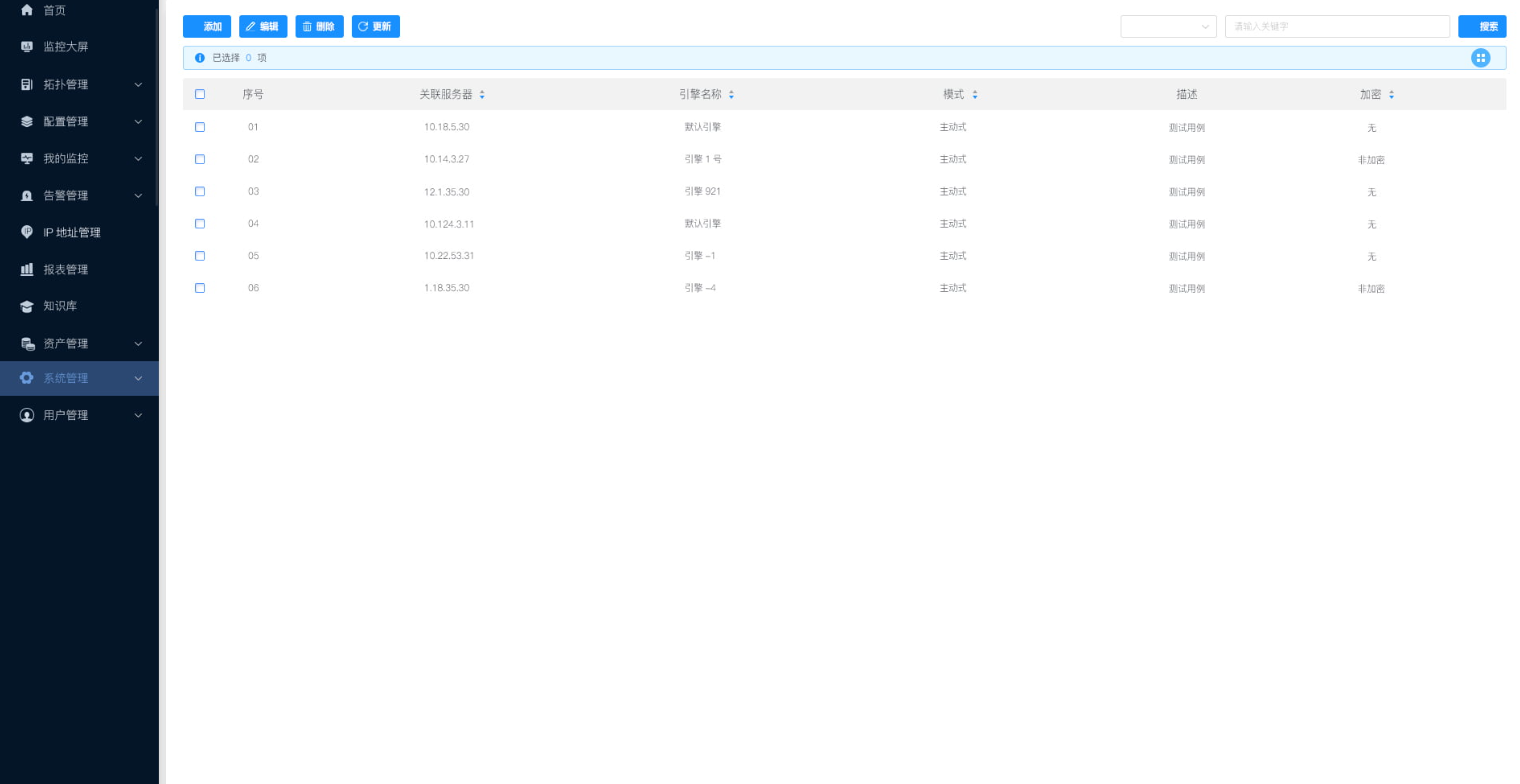Click the 报表管理 bar chart icon
1520x784 pixels.
coord(27,270)
